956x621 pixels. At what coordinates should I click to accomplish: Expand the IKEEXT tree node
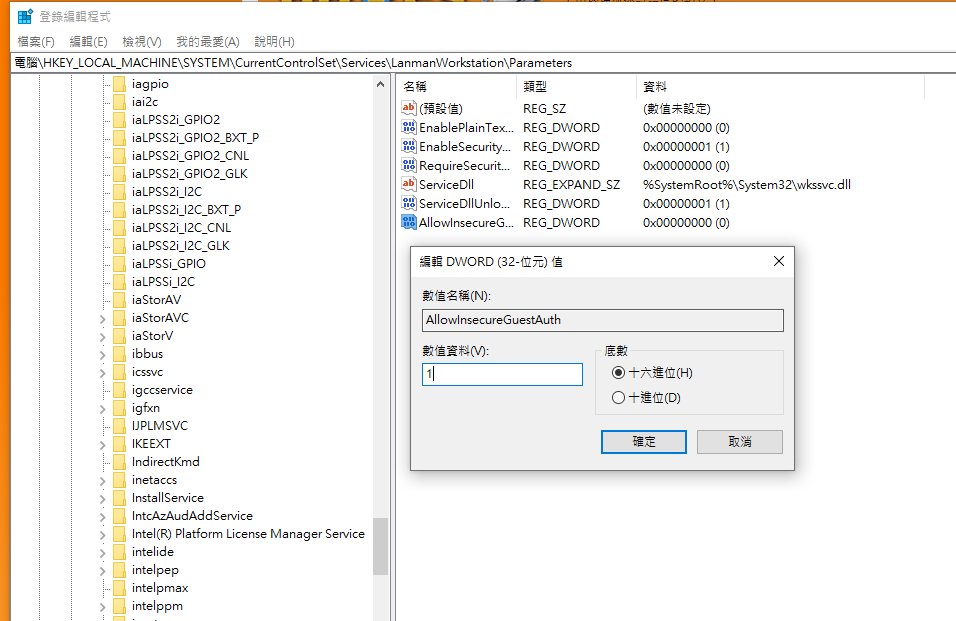click(103, 443)
